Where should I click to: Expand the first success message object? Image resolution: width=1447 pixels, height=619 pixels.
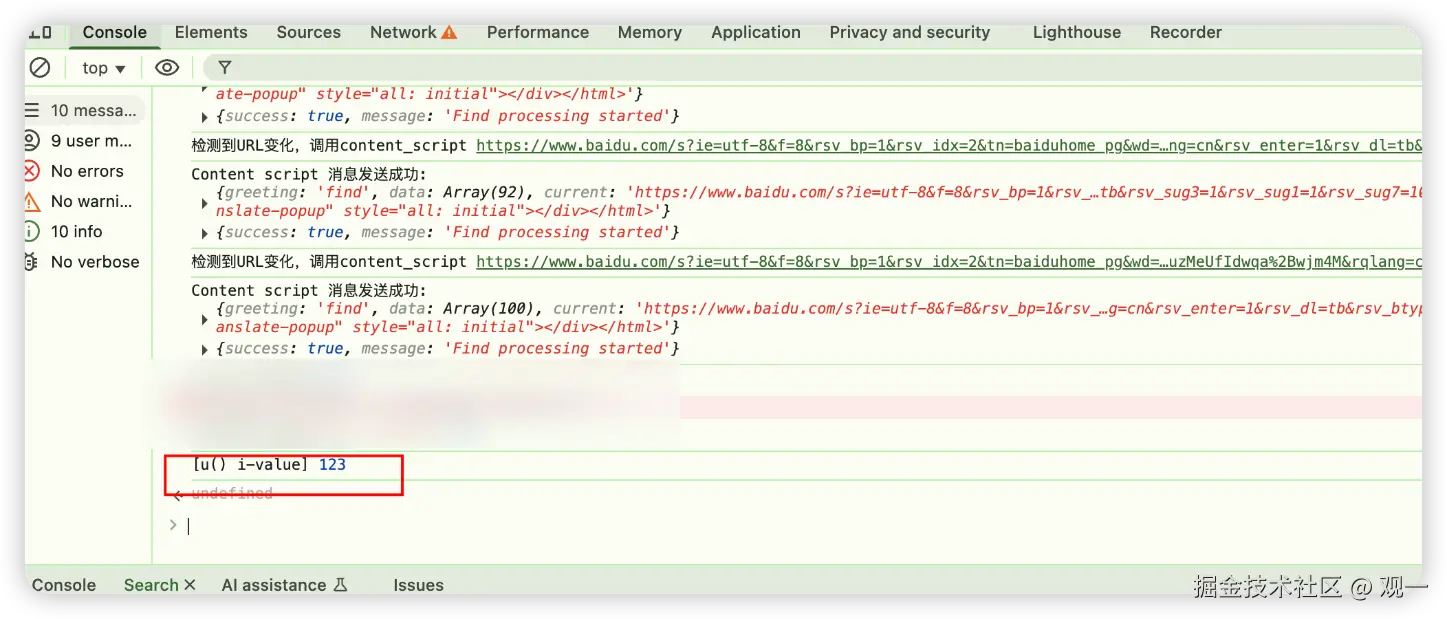point(205,117)
